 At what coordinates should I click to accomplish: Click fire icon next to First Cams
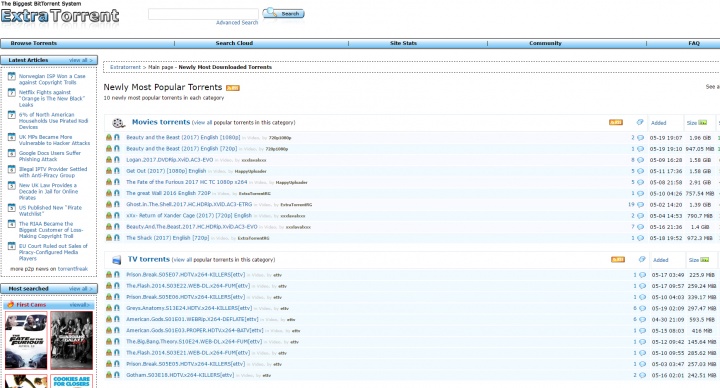coord(11,305)
